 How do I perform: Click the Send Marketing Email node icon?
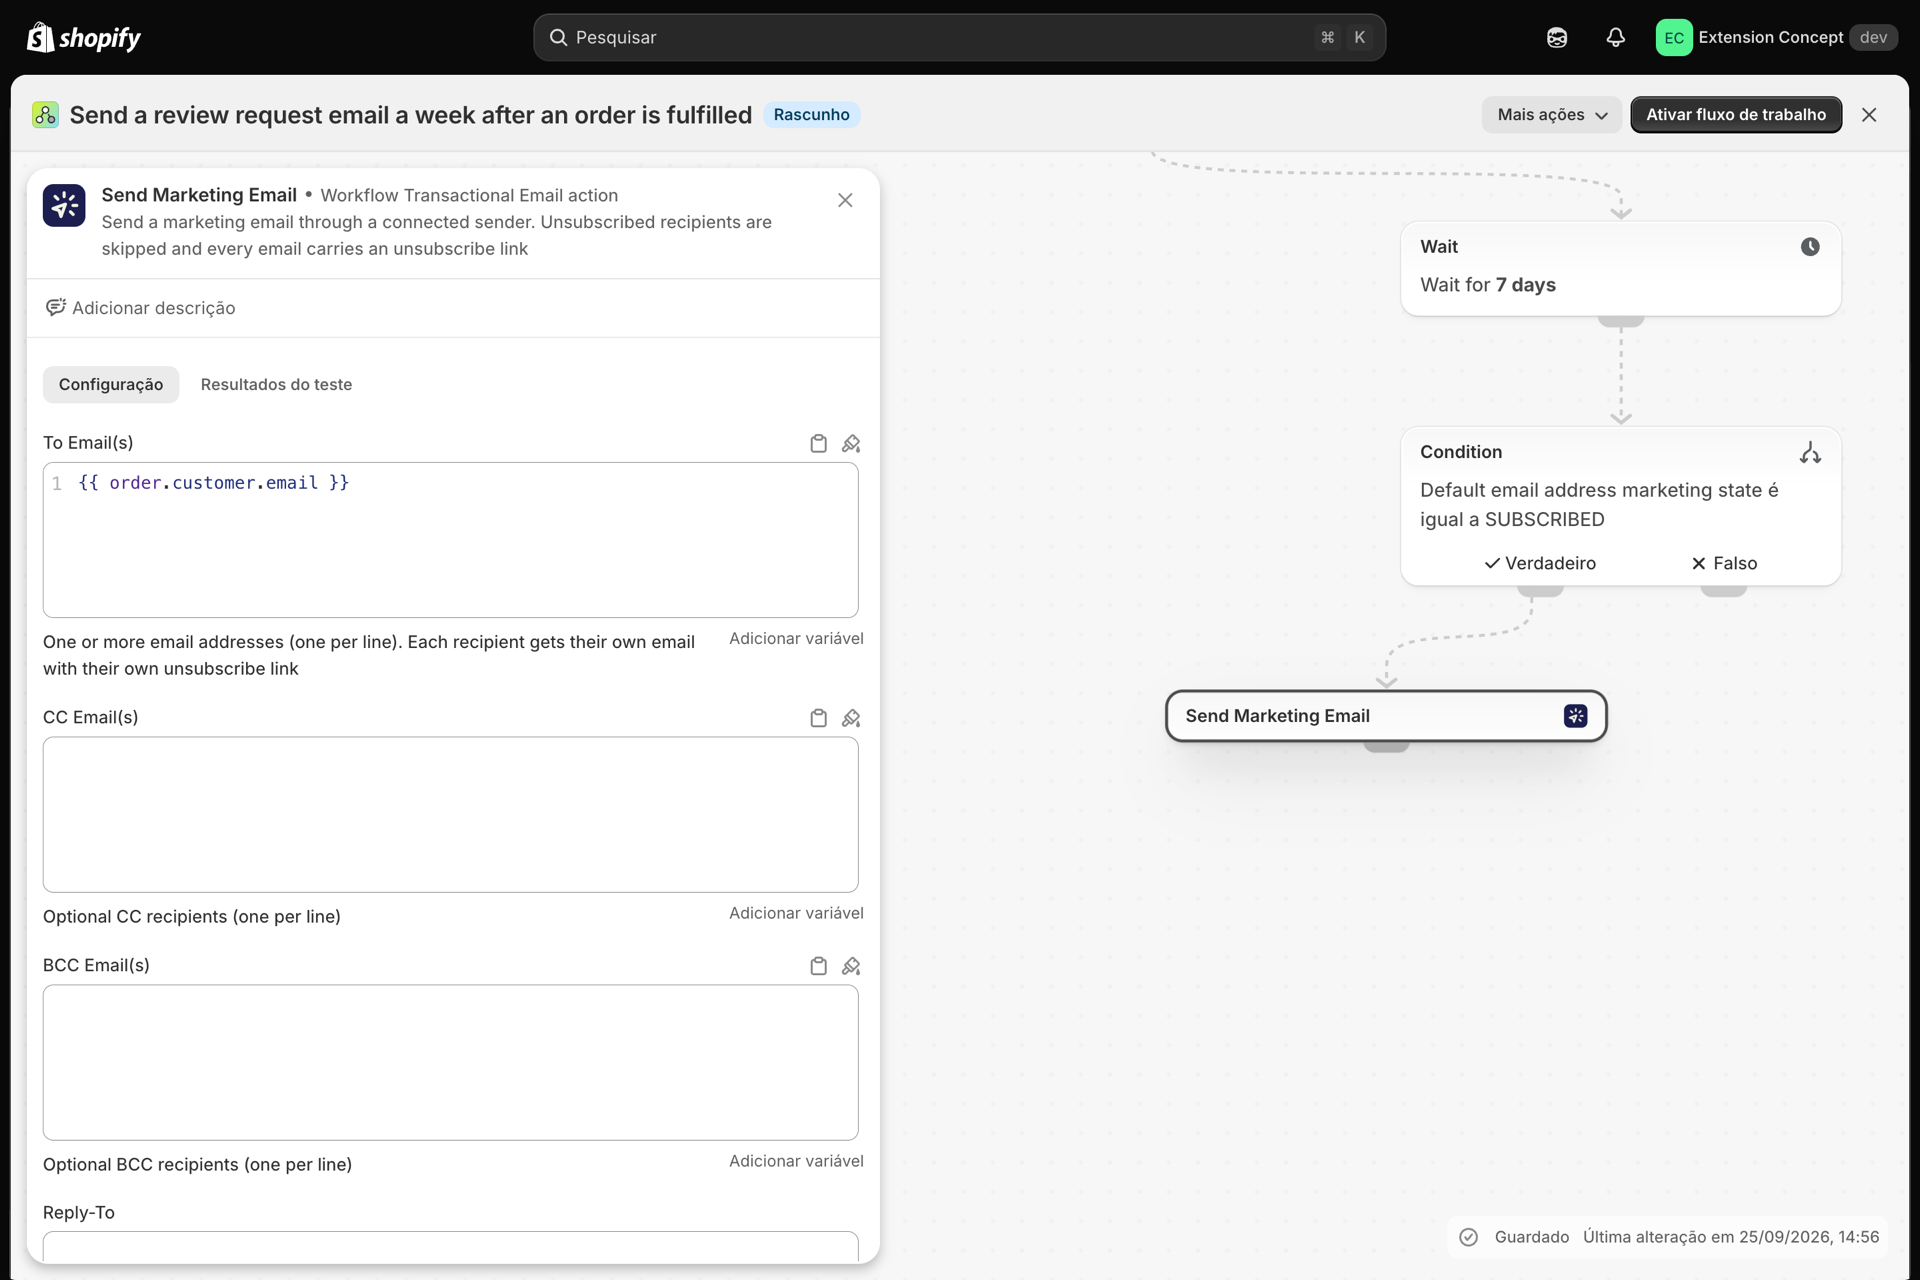pos(1575,716)
